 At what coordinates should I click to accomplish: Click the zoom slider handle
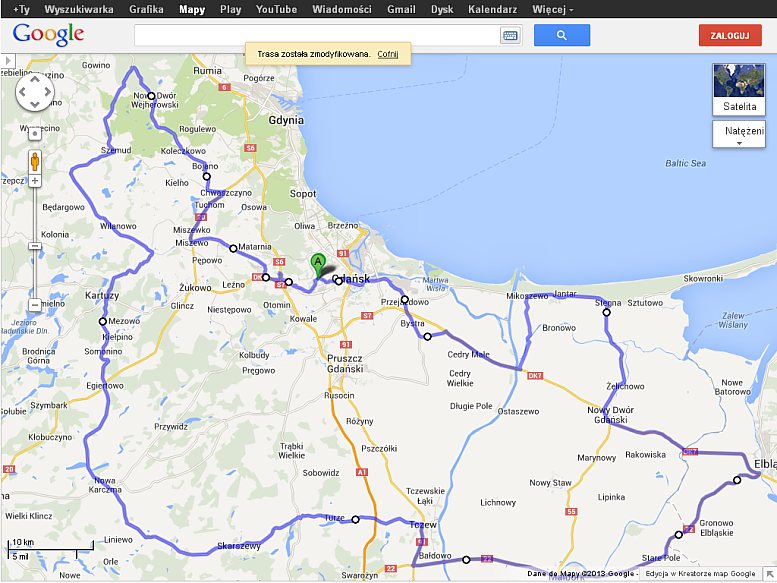(x=35, y=246)
